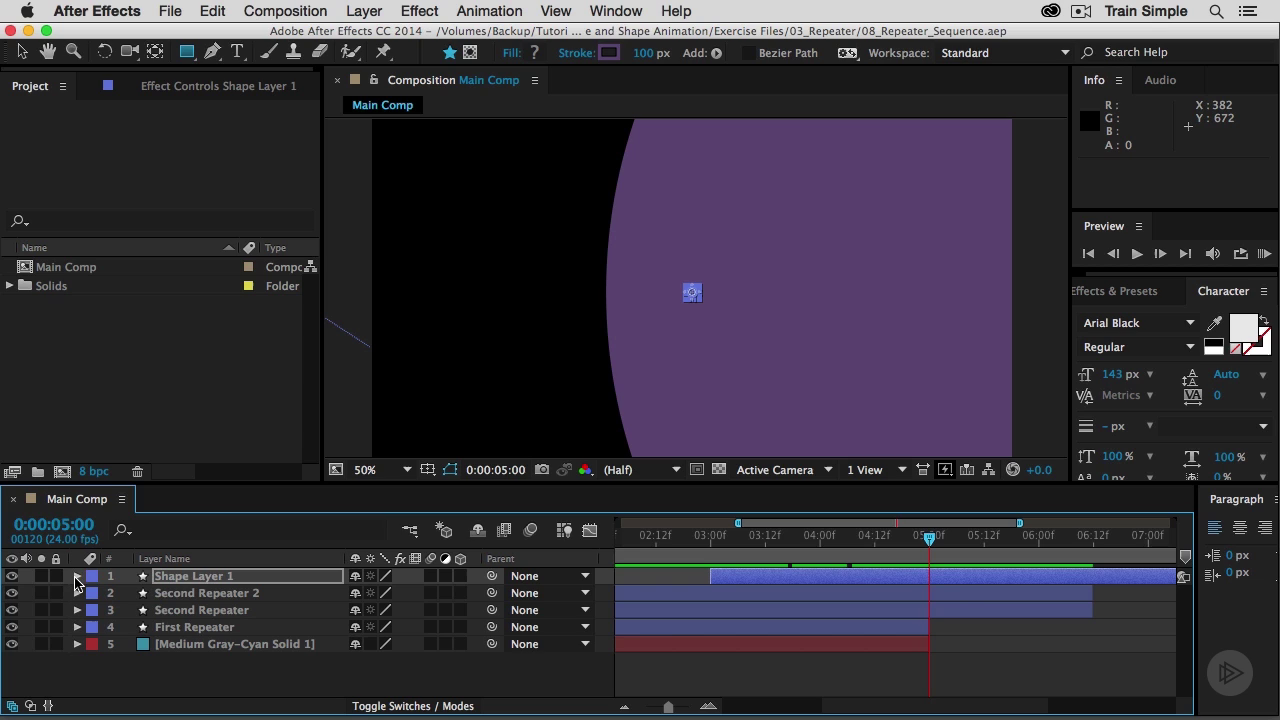The image size is (1280, 720).
Task: Toggle Draft 3D in timeline
Action: [x=444, y=530]
